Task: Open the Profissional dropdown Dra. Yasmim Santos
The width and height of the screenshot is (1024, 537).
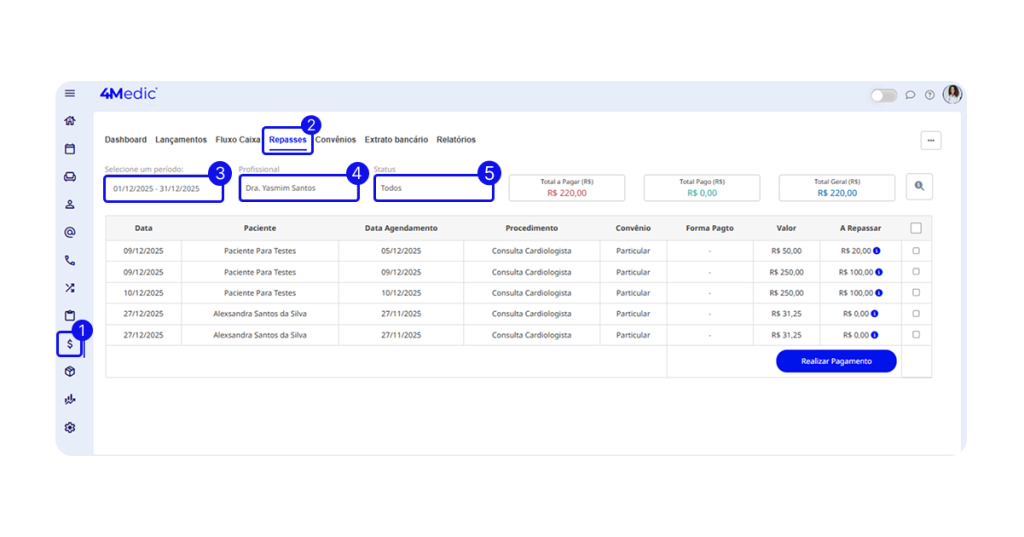Action: point(298,188)
